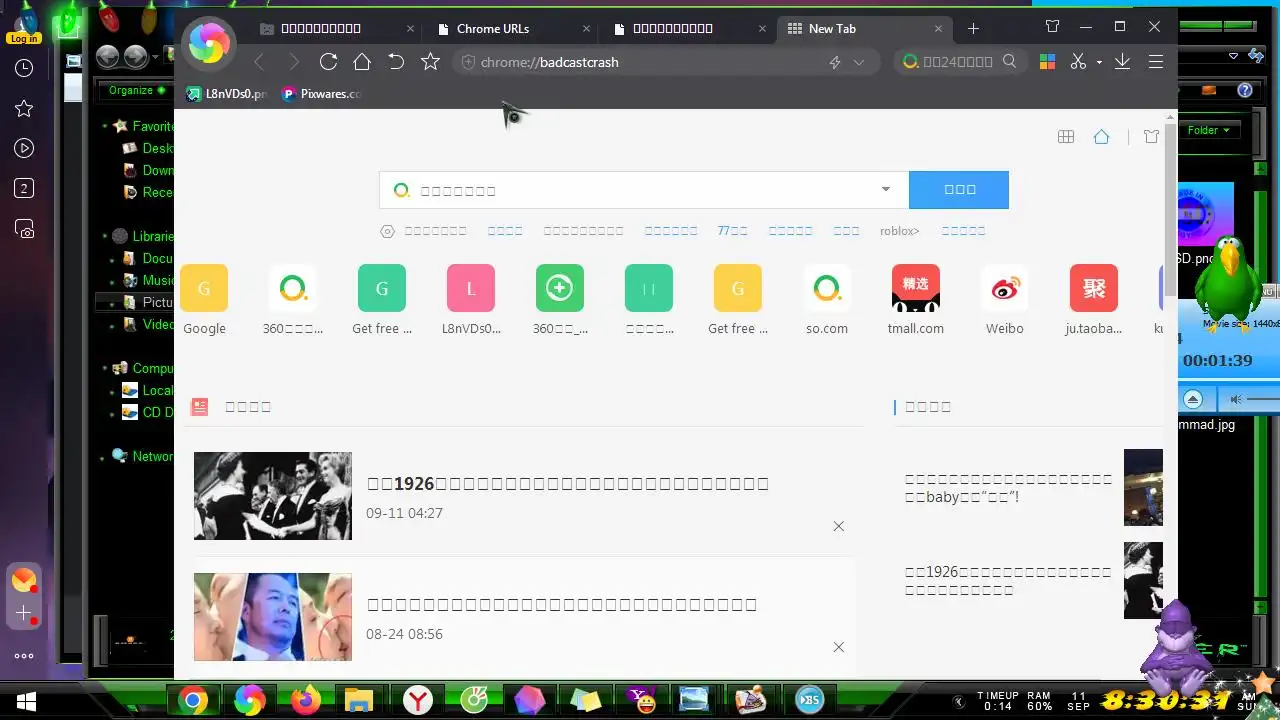Open File Explorer from the taskbar
The height and width of the screenshot is (720, 1280).
(360, 700)
